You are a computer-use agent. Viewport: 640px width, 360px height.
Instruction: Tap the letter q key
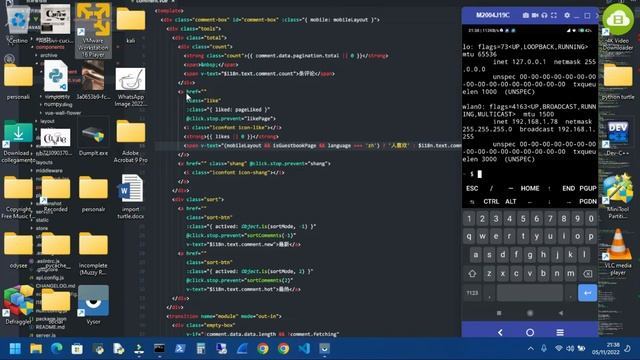point(469,236)
